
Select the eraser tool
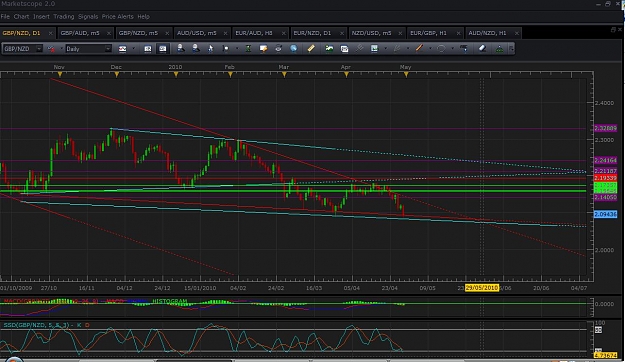(482, 49)
